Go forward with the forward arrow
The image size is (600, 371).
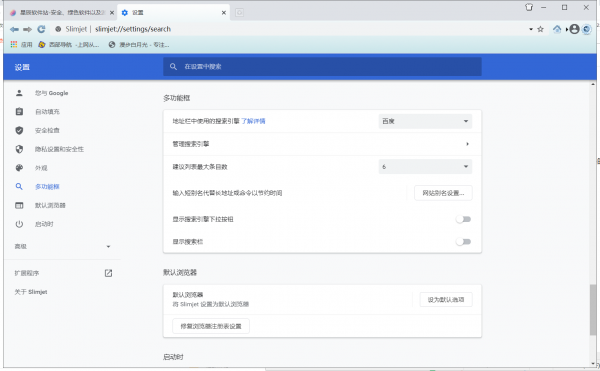27,29
